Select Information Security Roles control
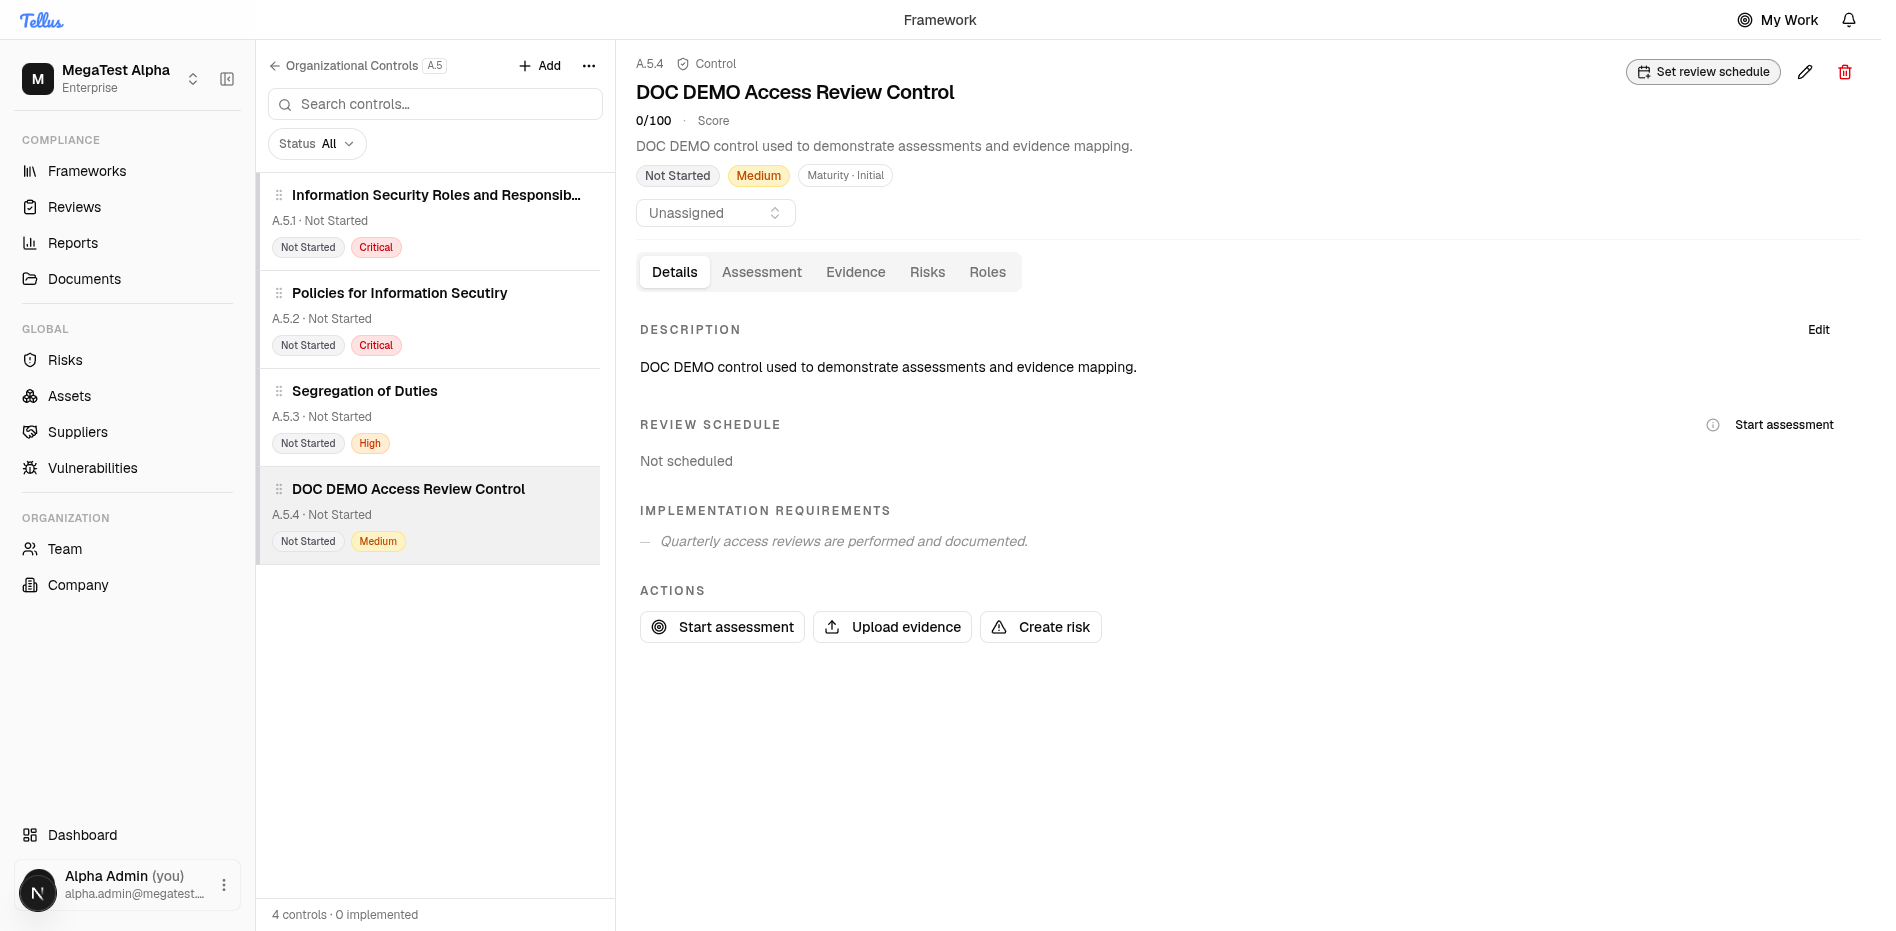 430,222
